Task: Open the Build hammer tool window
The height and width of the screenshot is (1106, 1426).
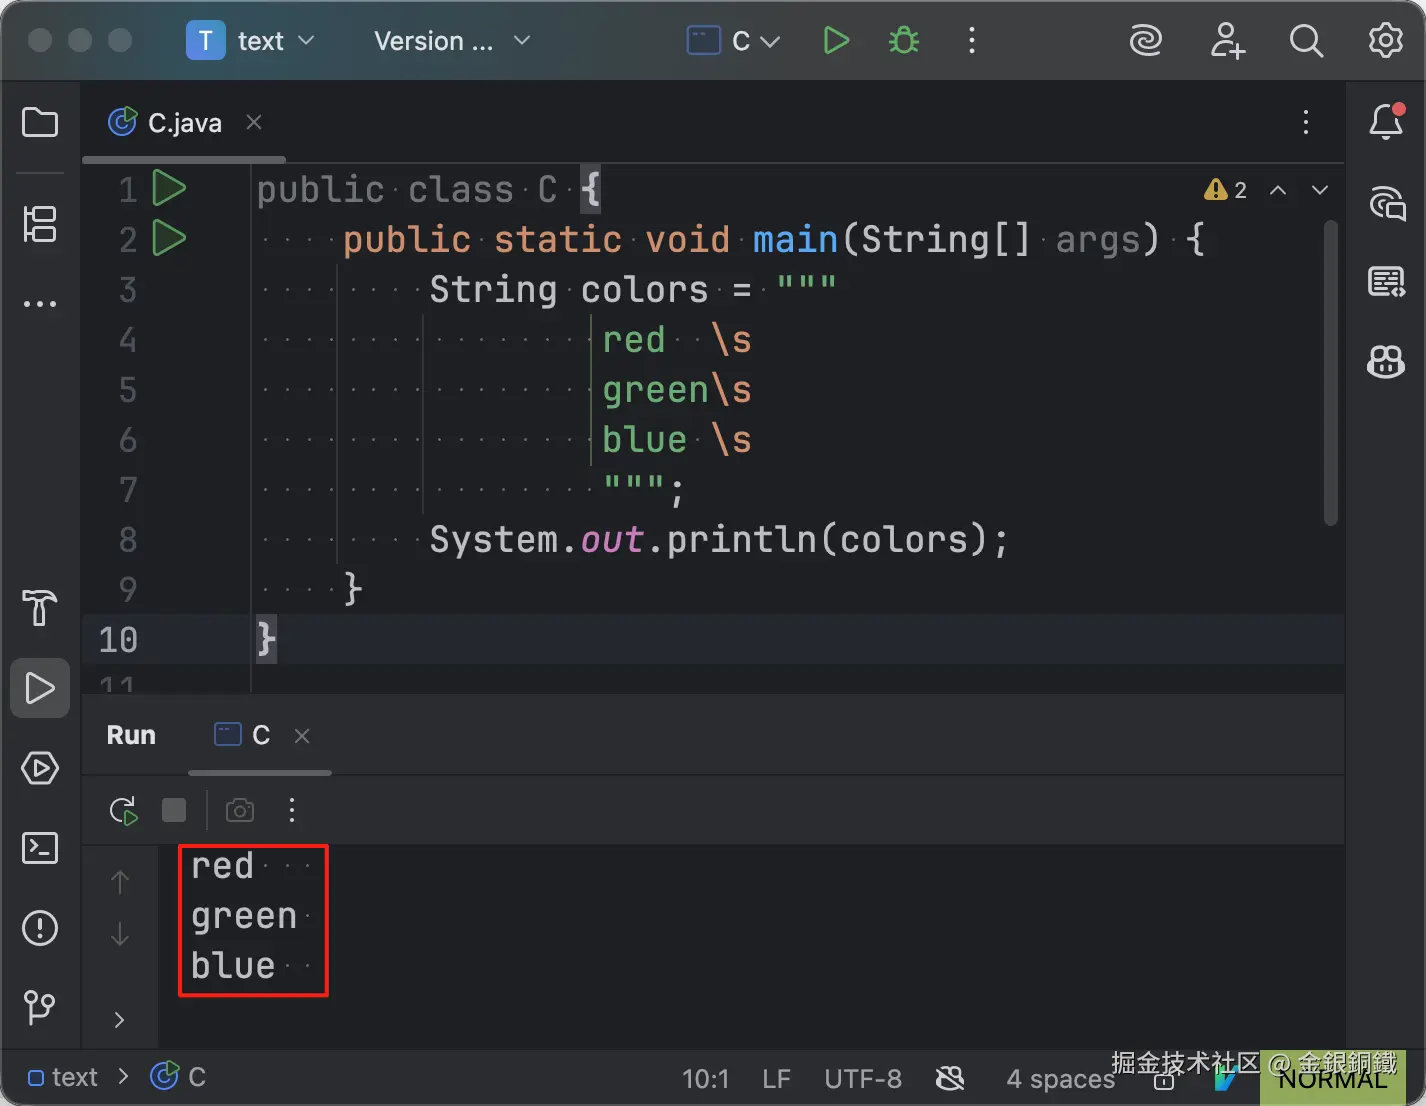Action: (40, 607)
